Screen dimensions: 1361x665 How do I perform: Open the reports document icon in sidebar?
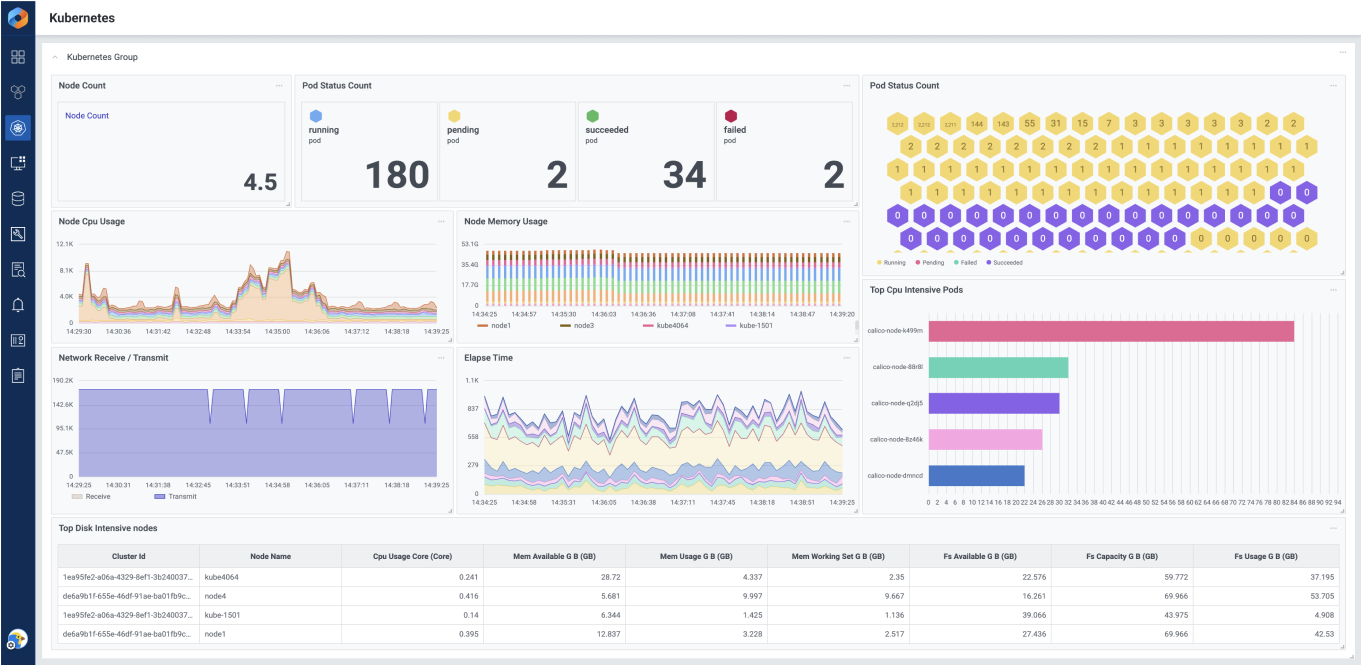(17, 375)
